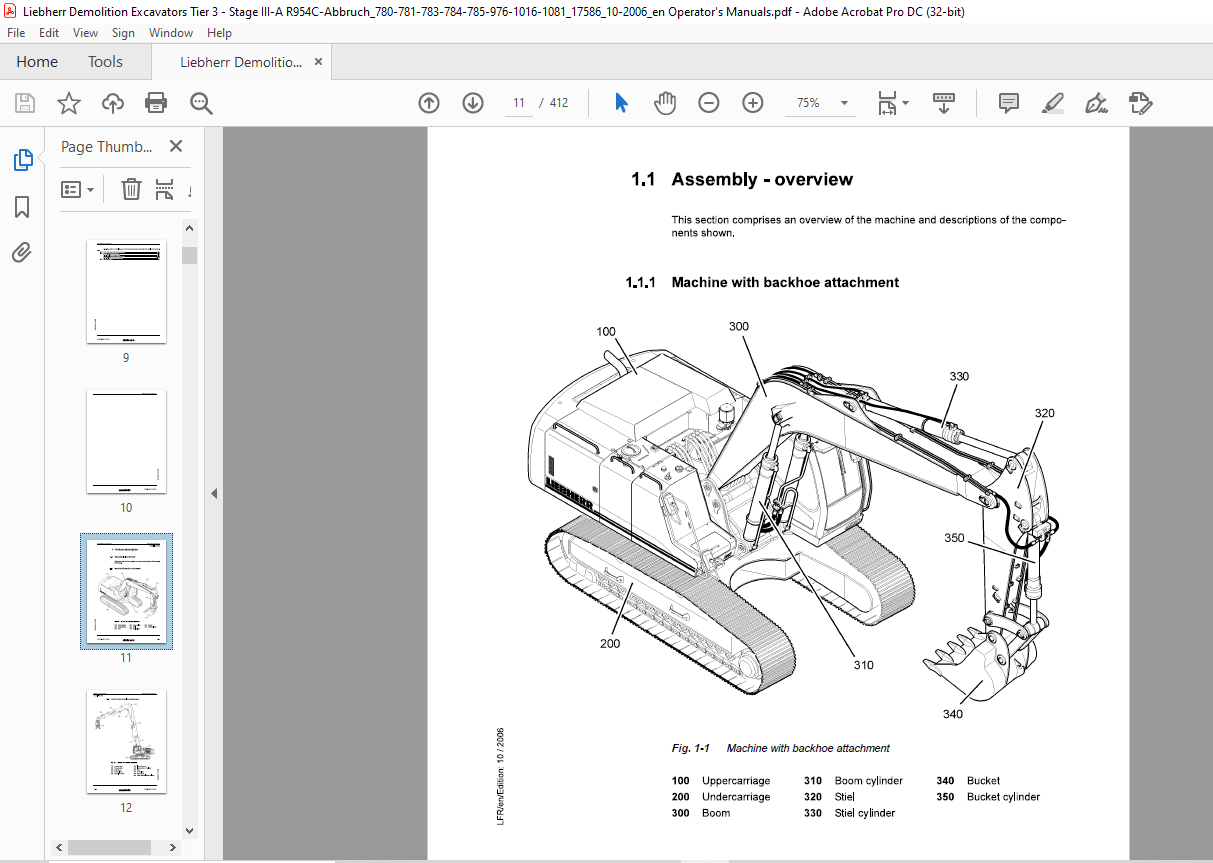The width and height of the screenshot is (1213, 863).
Task: Select page 11 thumbnail
Action: (x=126, y=591)
